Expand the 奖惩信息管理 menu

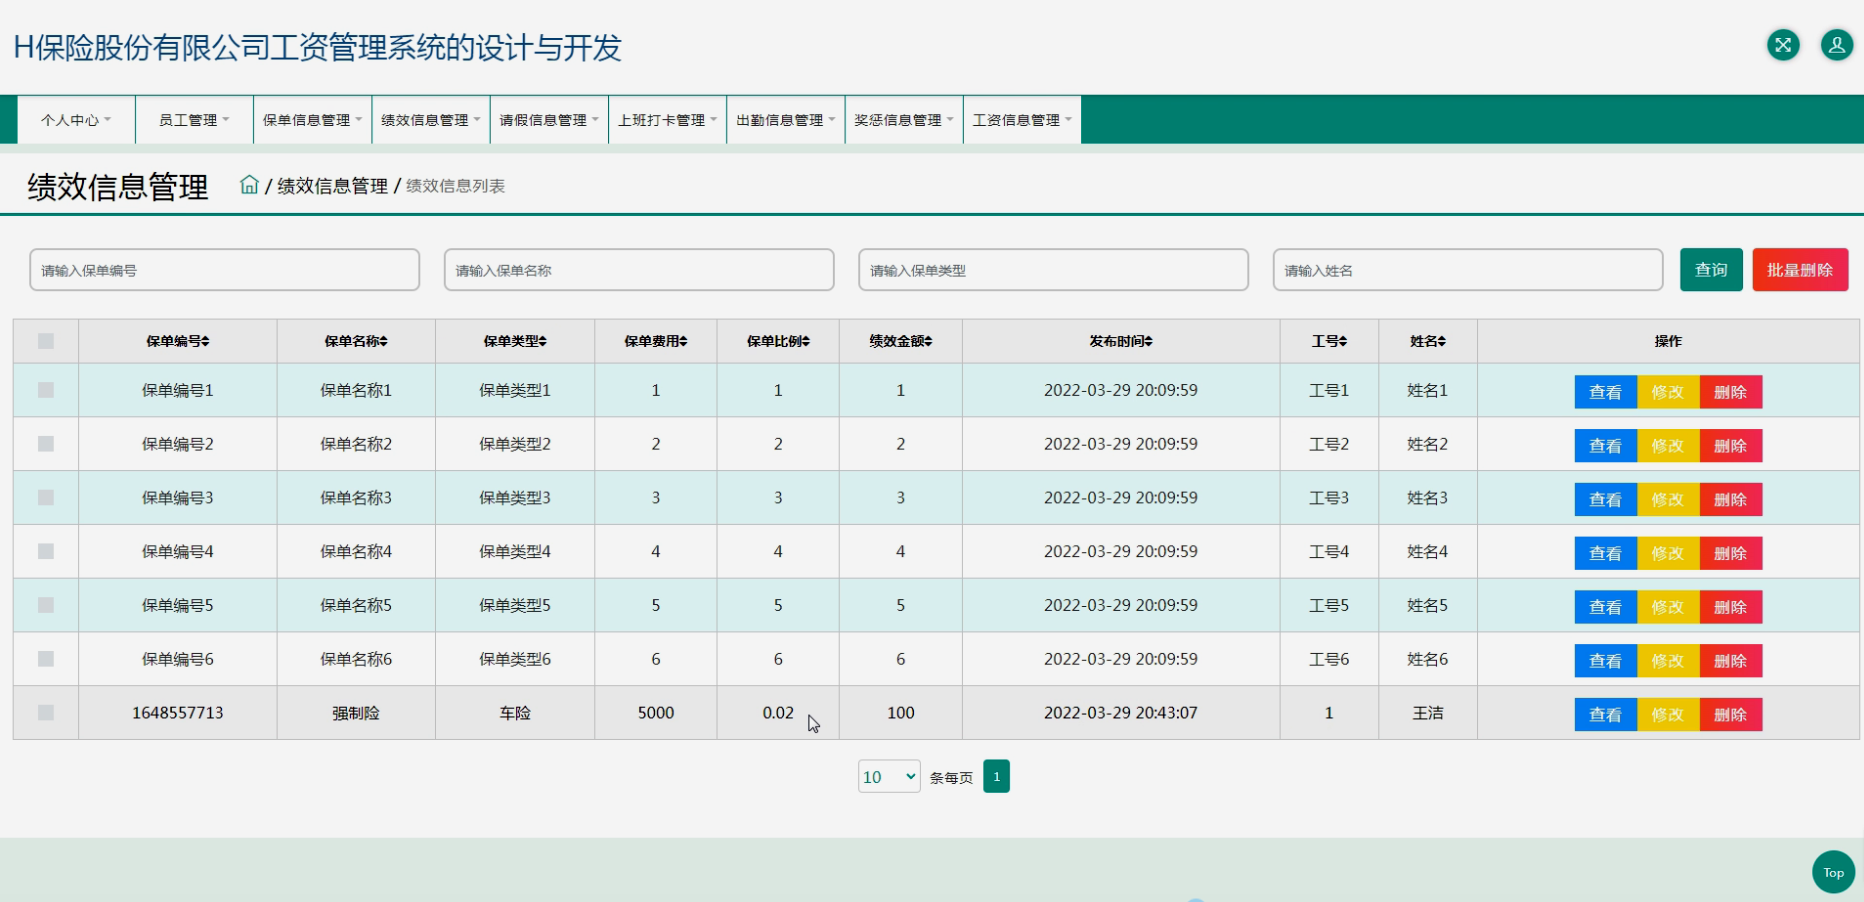coord(904,120)
